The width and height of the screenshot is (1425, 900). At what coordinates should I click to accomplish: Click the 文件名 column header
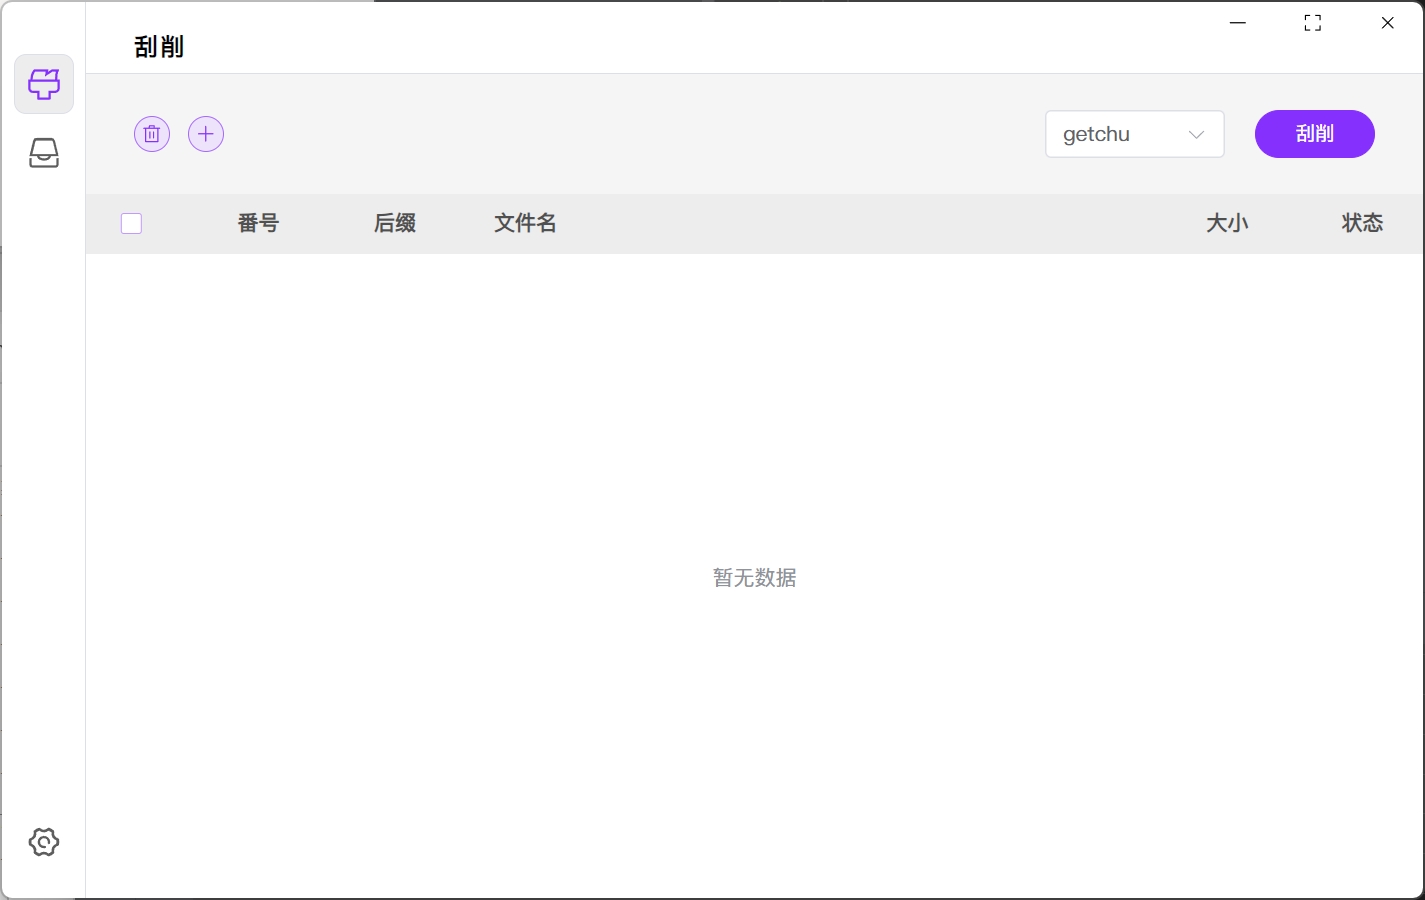tap(525, 223)
